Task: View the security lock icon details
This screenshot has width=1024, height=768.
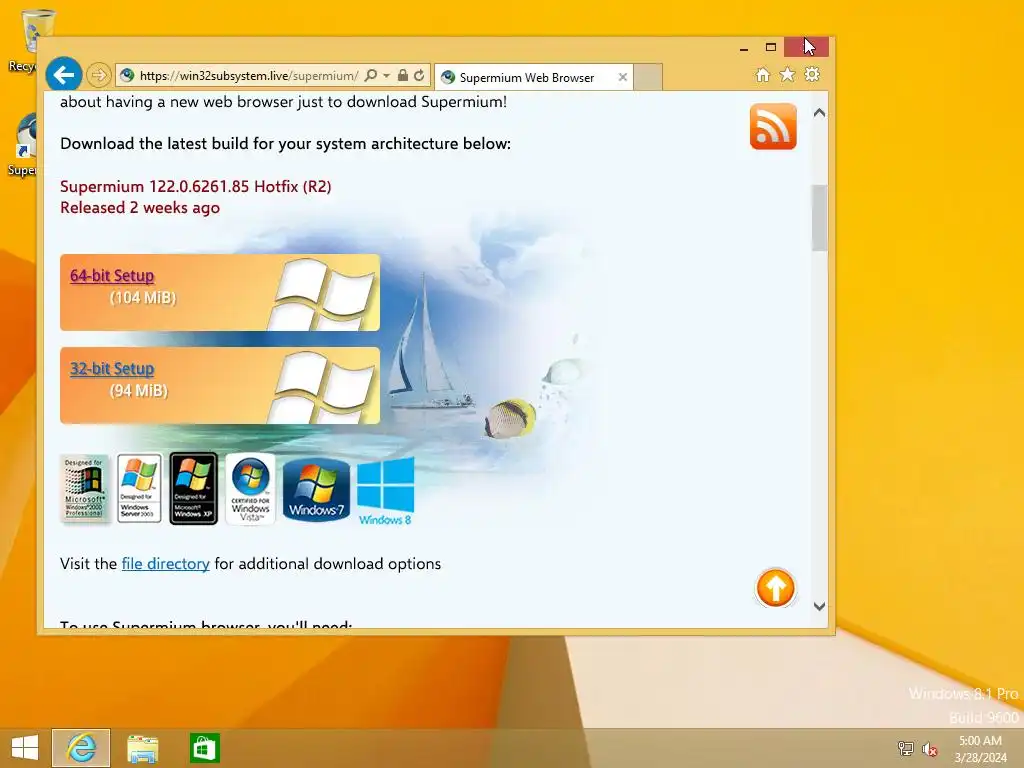Action: click(403, 76)
